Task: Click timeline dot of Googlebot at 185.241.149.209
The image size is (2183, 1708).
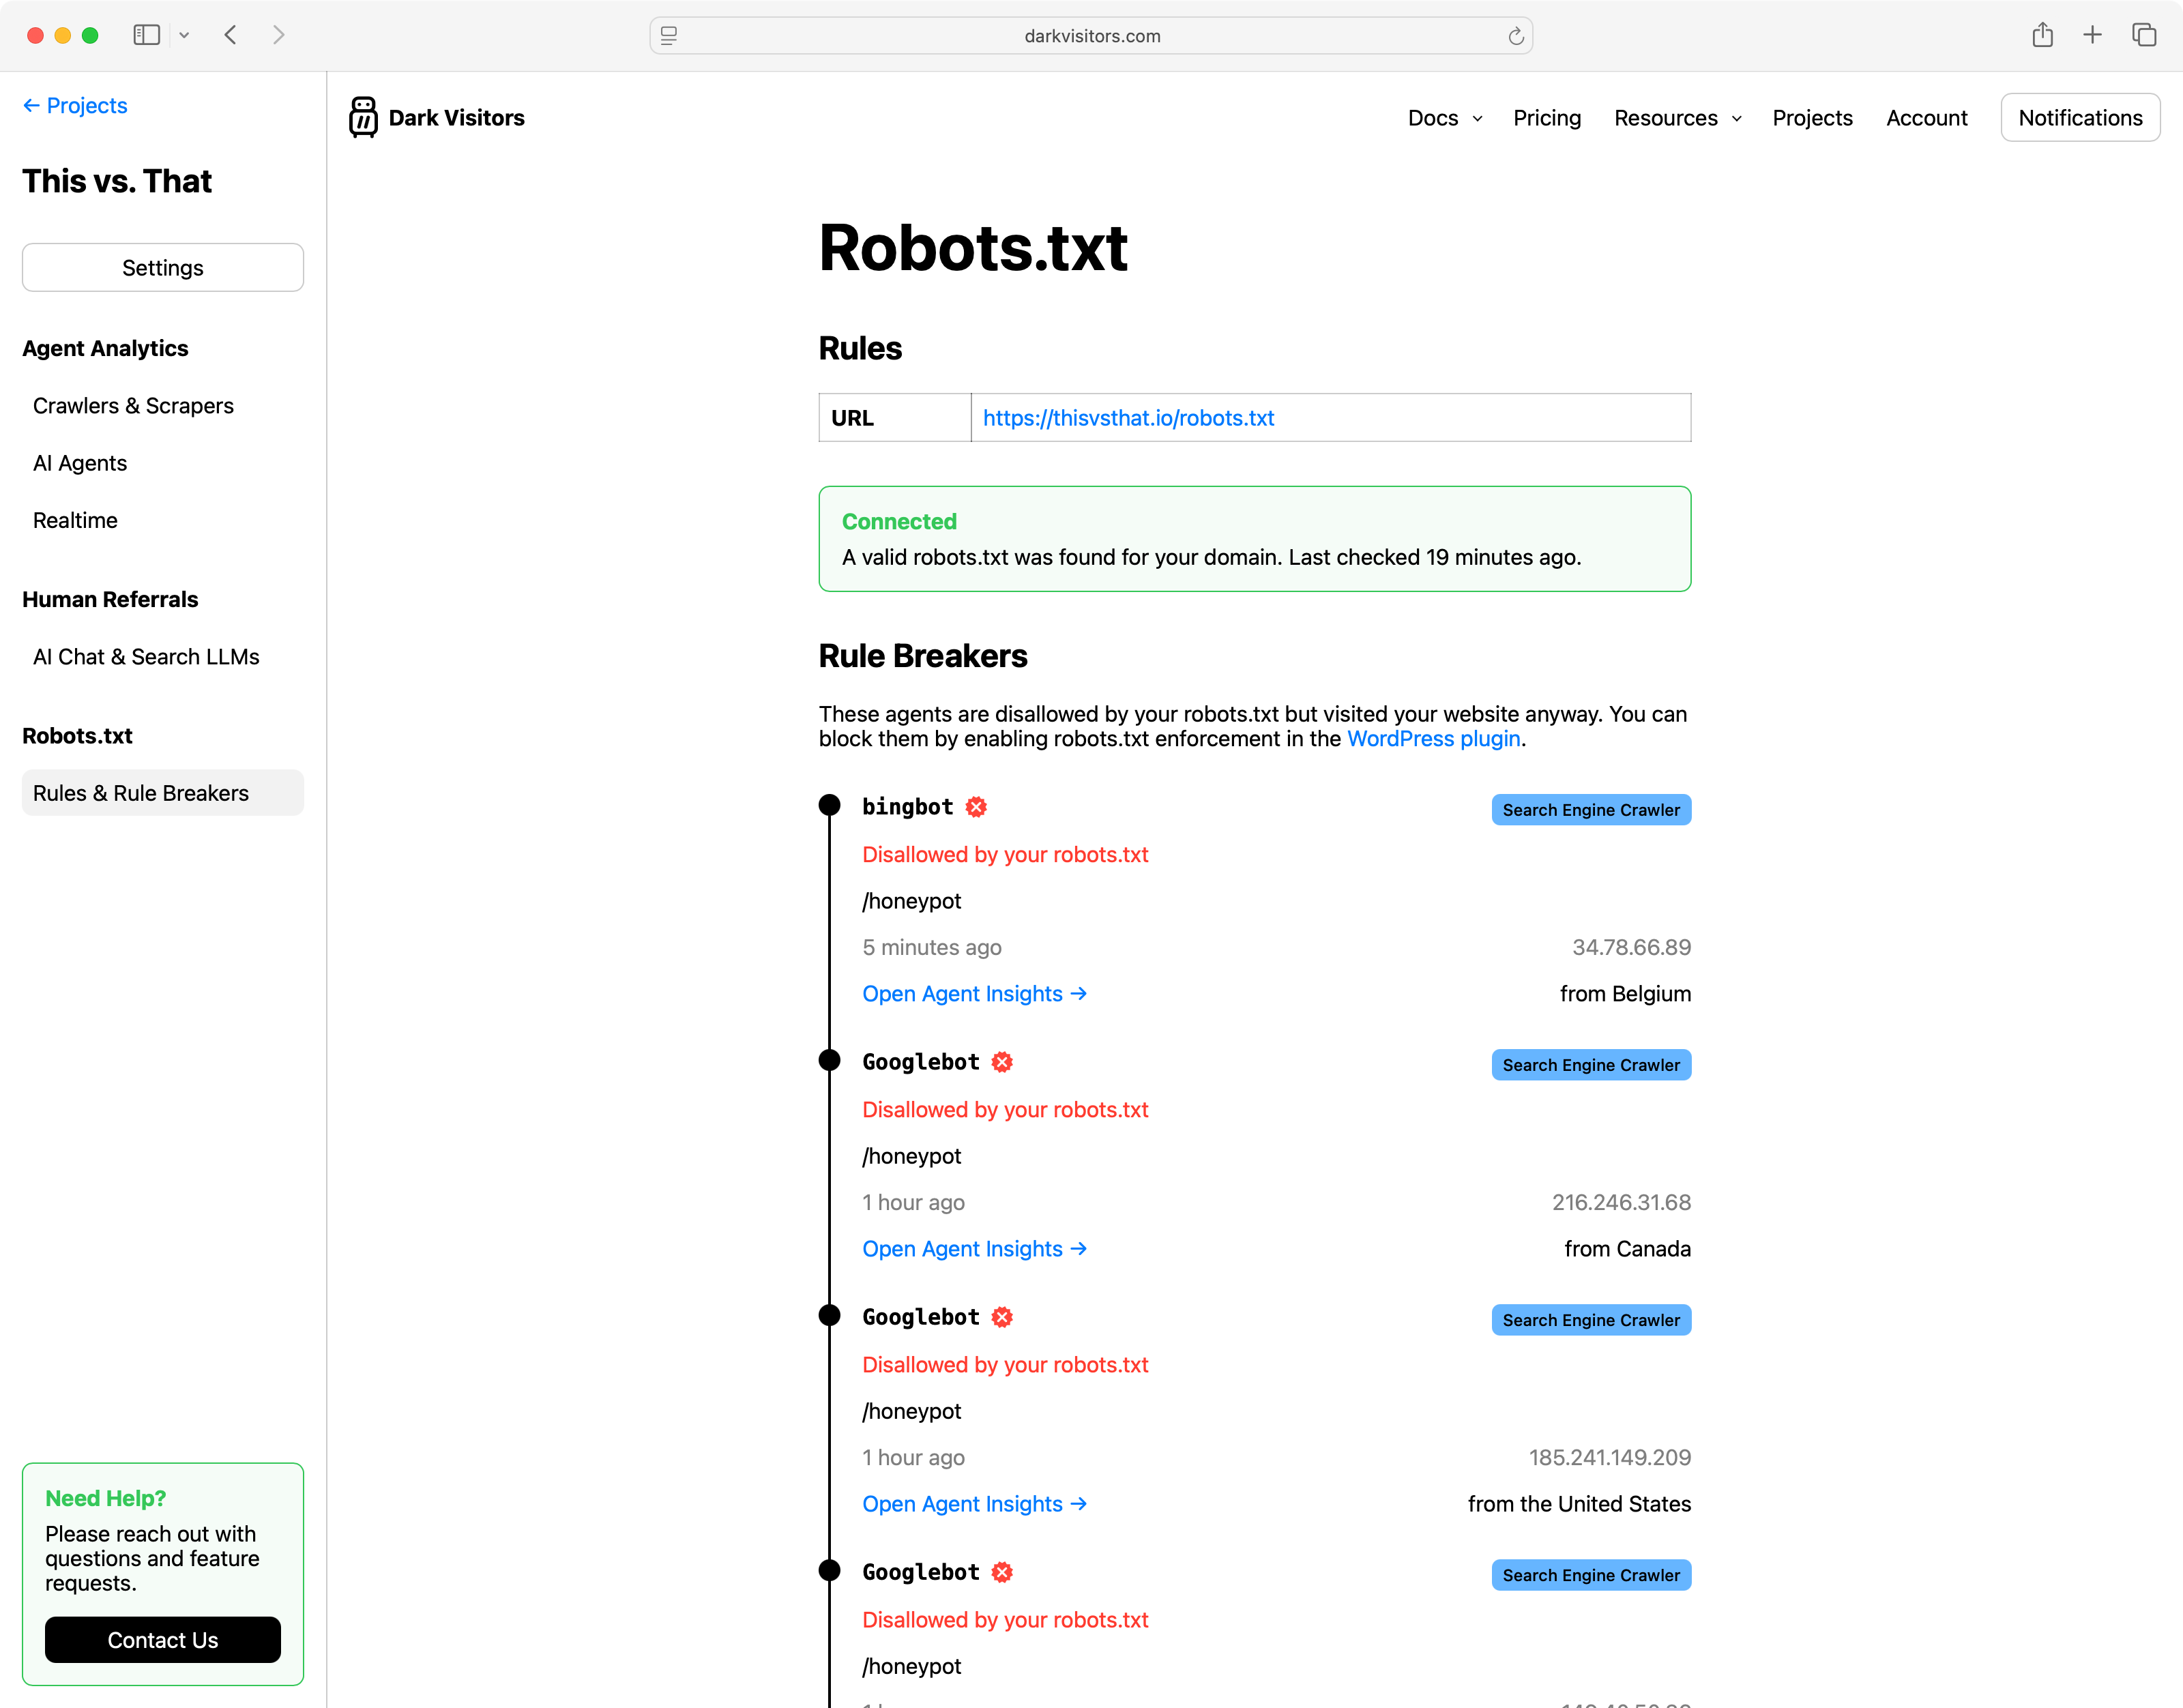Action: 829,1315
